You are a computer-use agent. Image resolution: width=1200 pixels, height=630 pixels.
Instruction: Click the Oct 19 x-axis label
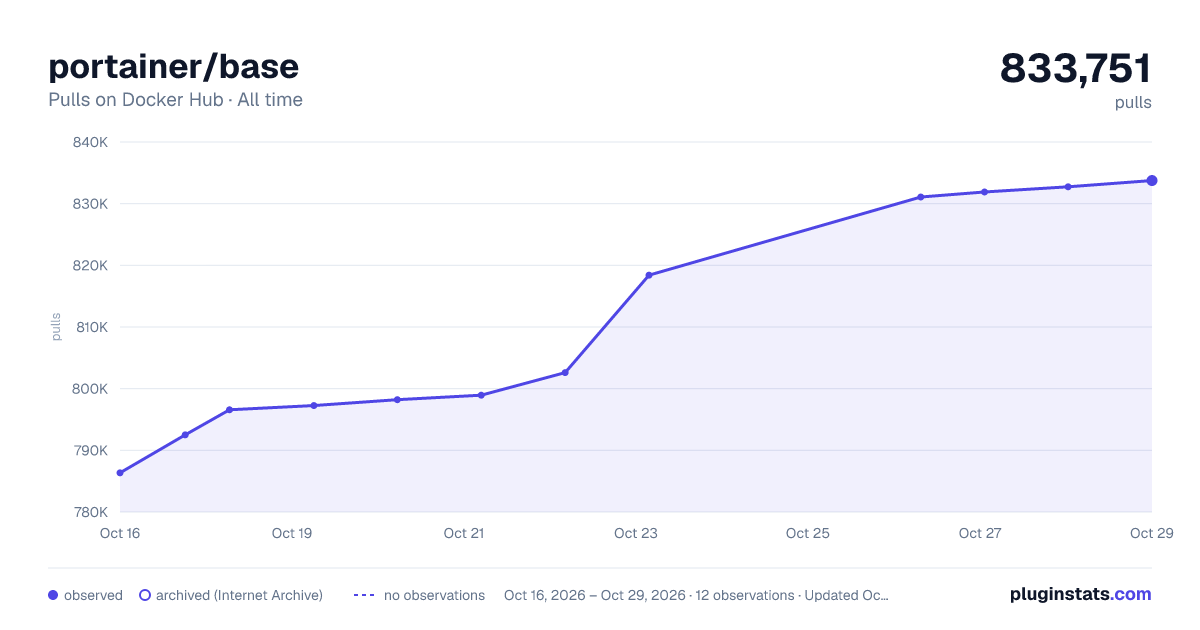(292, 533)
